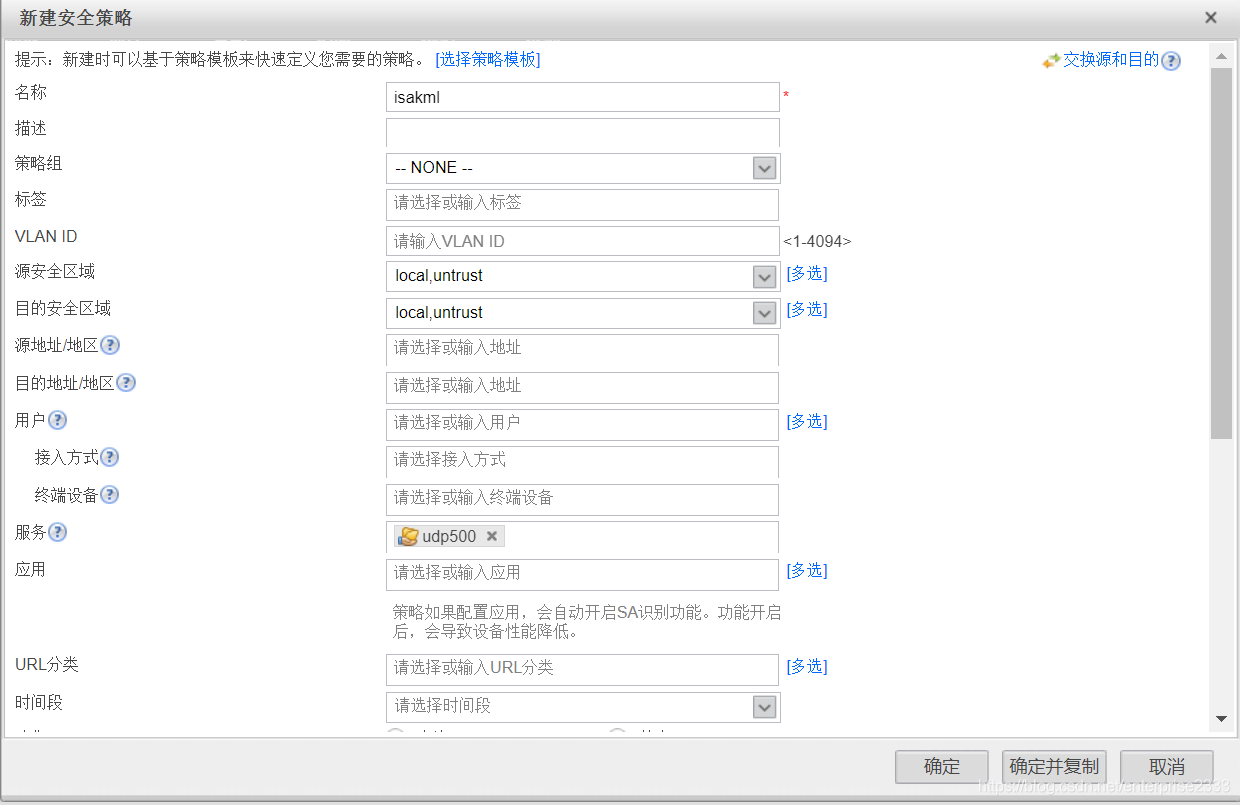Open 多选 link for 源安全区域
This screenshot has width=1240, height=805.
tap(807, 273)
